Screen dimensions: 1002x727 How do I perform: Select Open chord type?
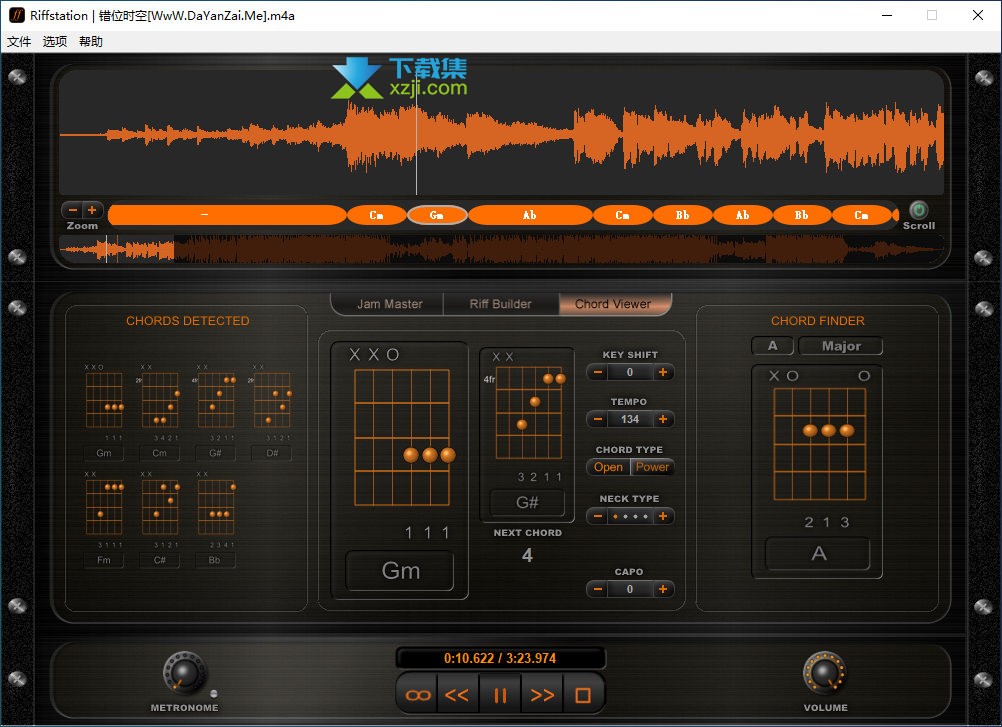pos(608,467)
